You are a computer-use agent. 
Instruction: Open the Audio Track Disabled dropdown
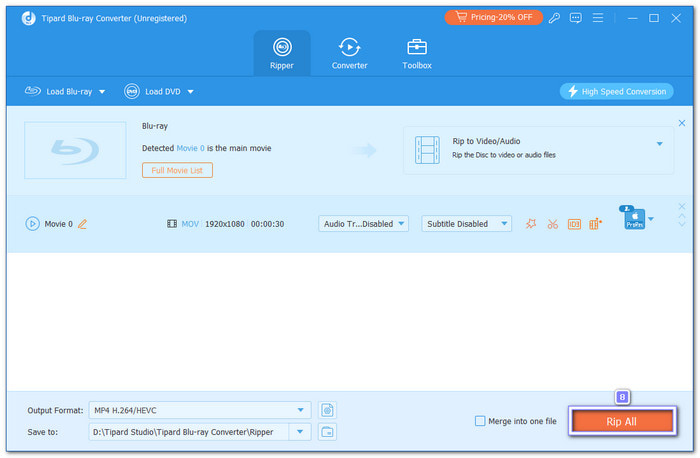pyautogui.click(x=363, y=224)
